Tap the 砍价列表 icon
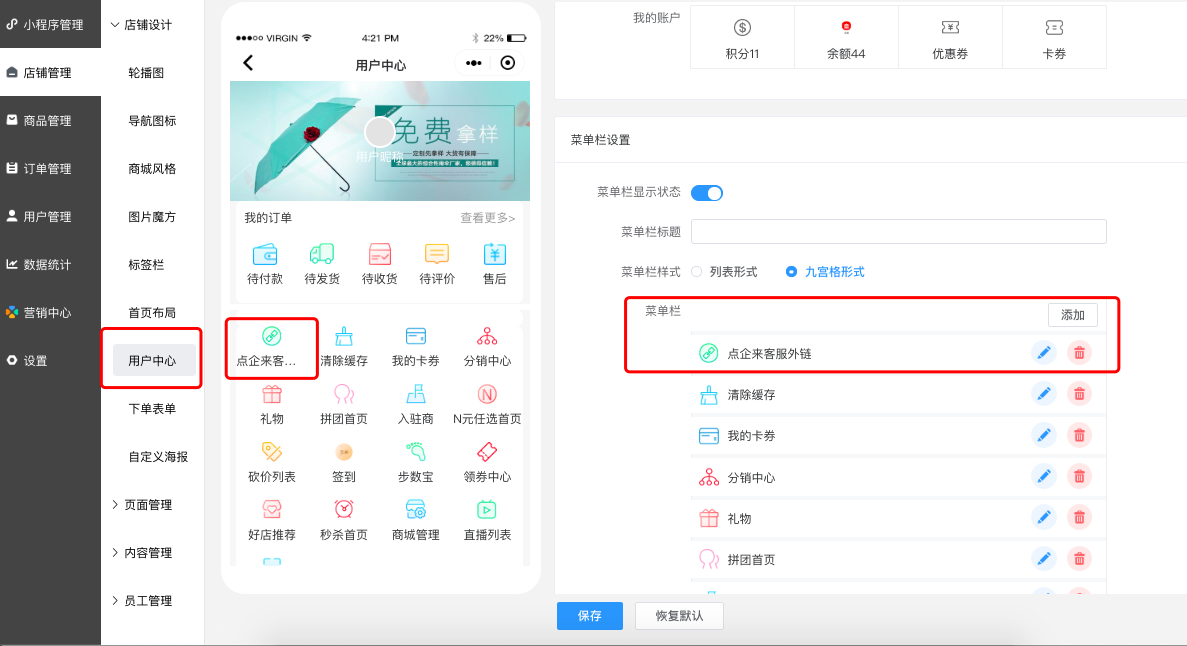 [x=272, y=452]
